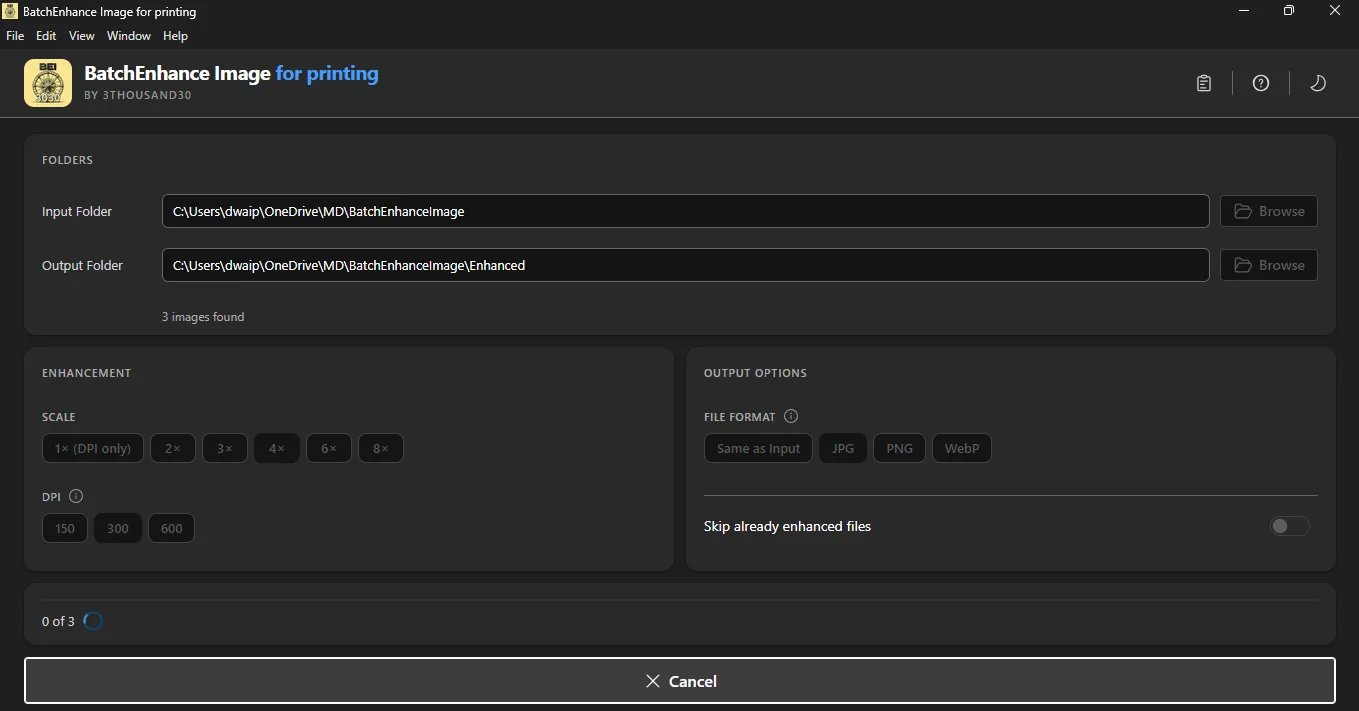Set DPI to 300
The width and height of the screenshot is (1359, 711).
point(118,528)
